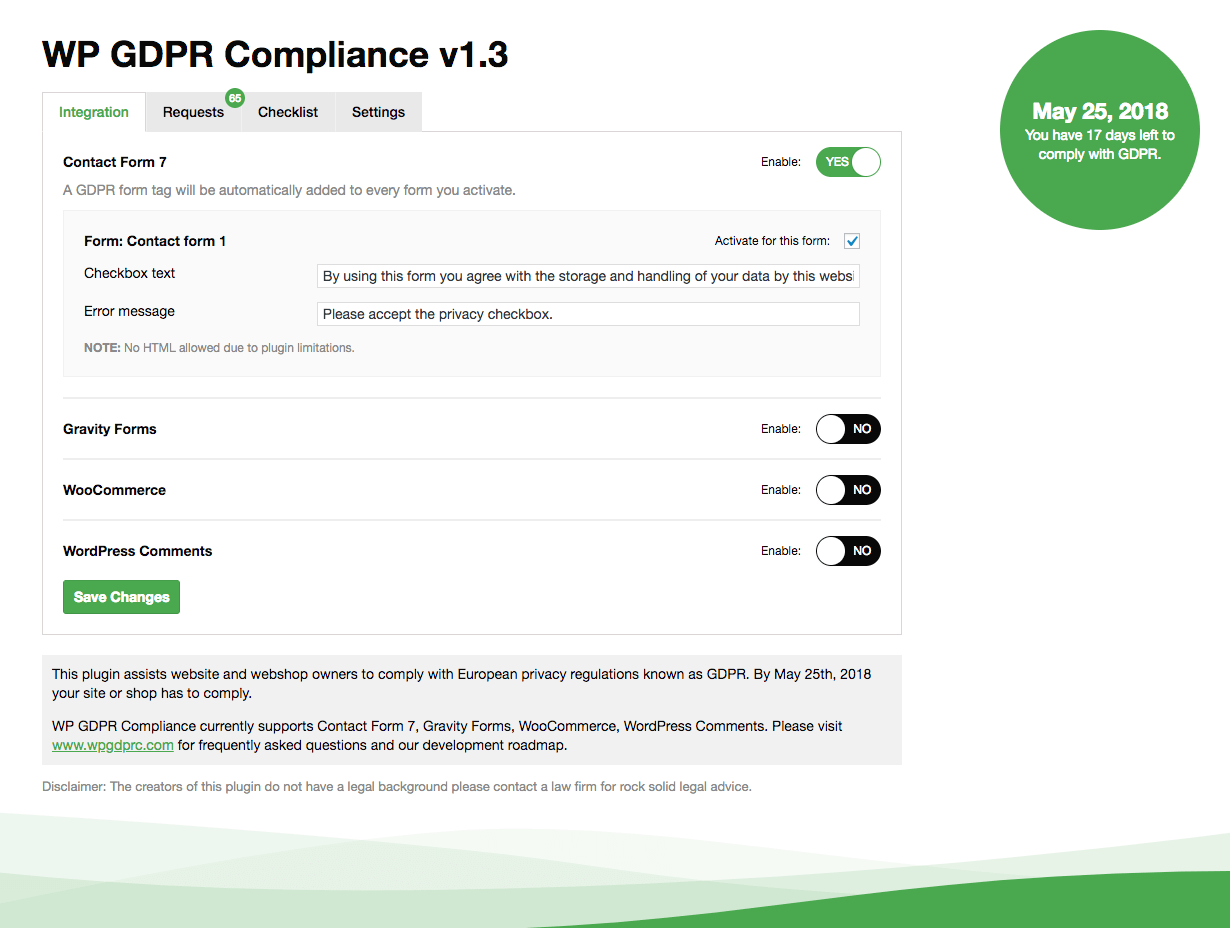Click the WP GDPR Compliance v1.3 heading

click(275, 55)
